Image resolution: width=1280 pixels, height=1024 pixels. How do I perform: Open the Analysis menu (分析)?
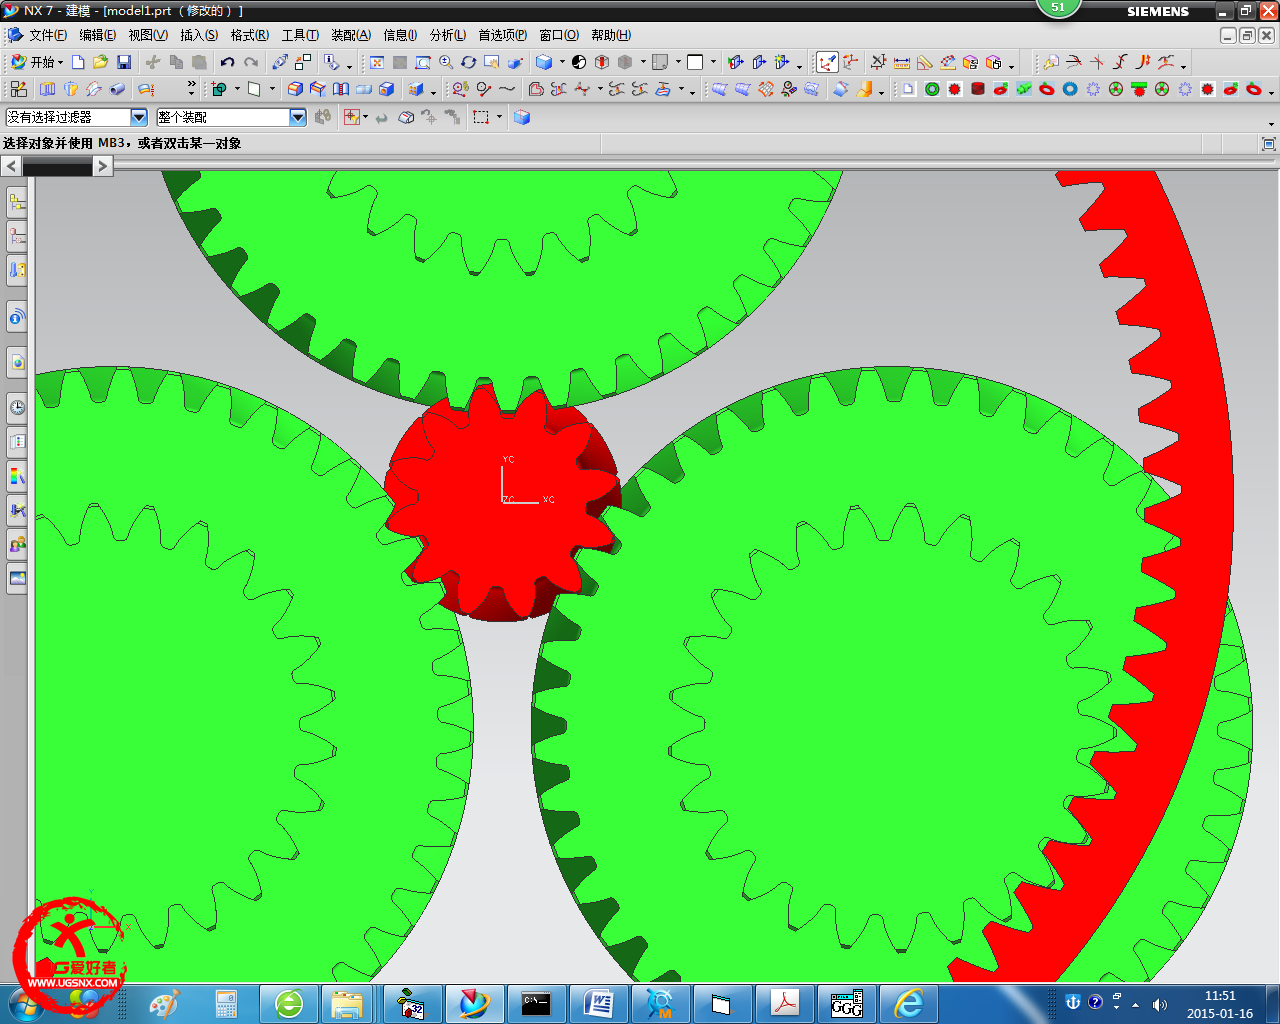tap(447, 35)
